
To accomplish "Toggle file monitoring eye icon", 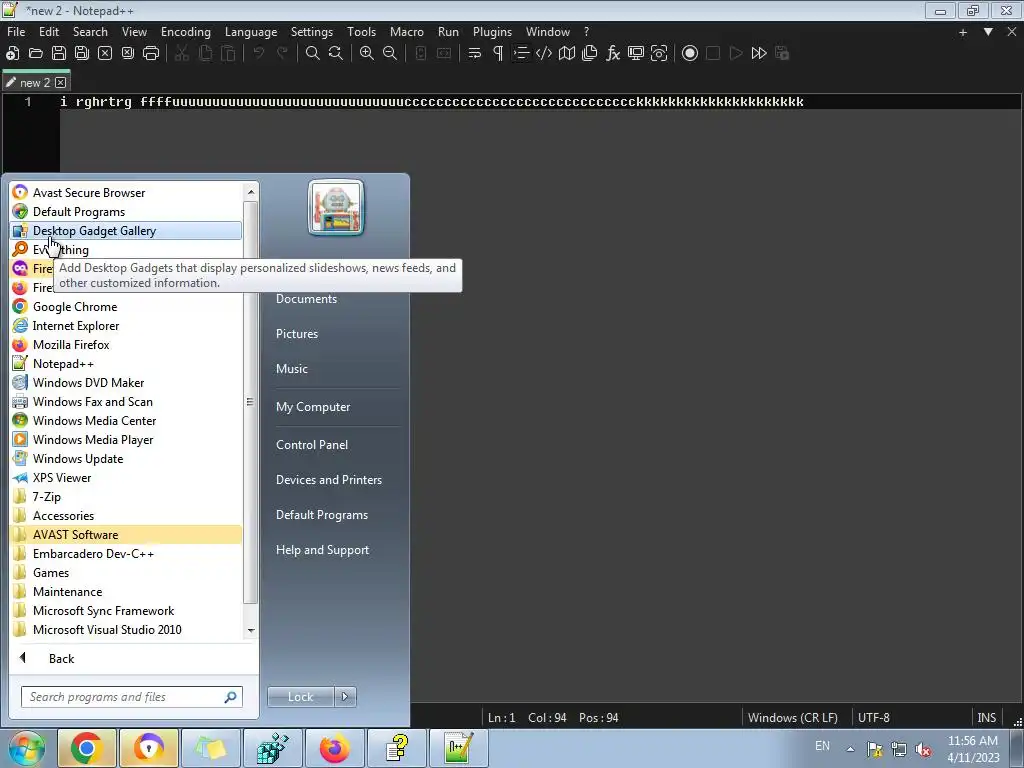I will [659, 54].
